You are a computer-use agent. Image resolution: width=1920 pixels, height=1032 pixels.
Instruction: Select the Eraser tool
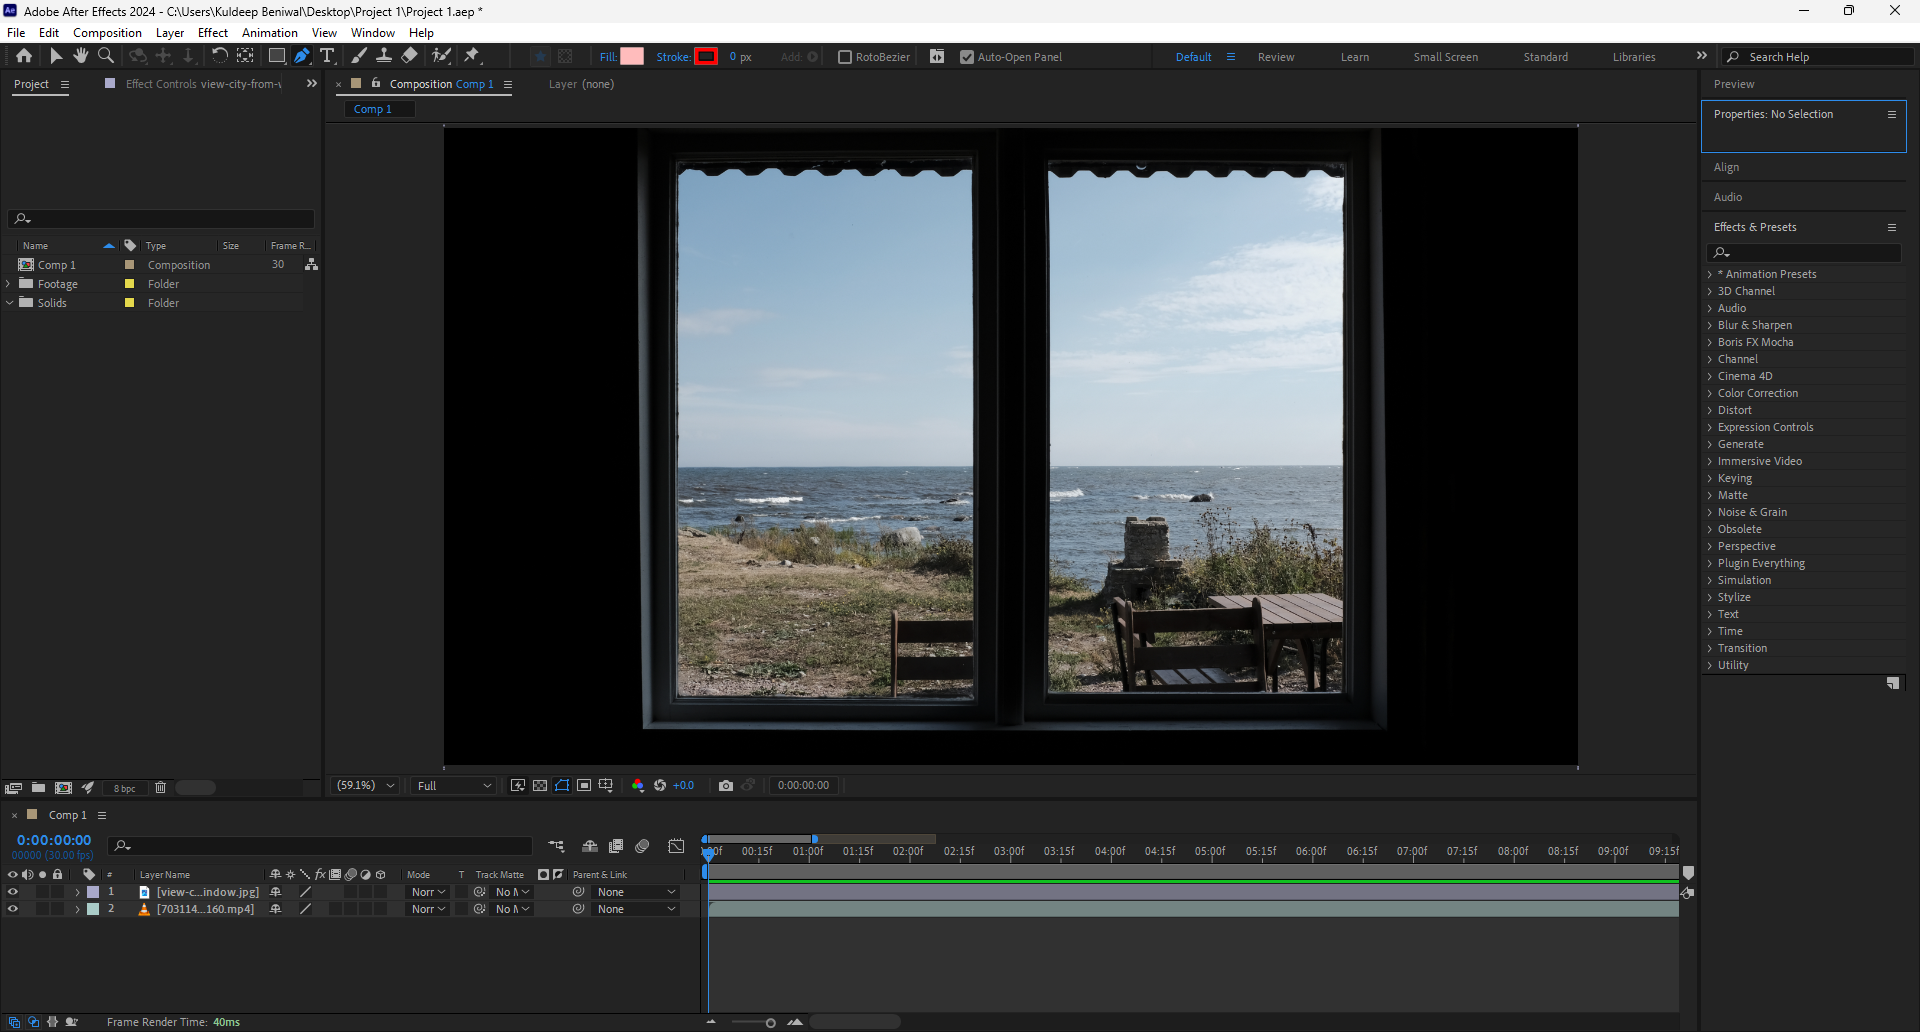click(409, 56)
